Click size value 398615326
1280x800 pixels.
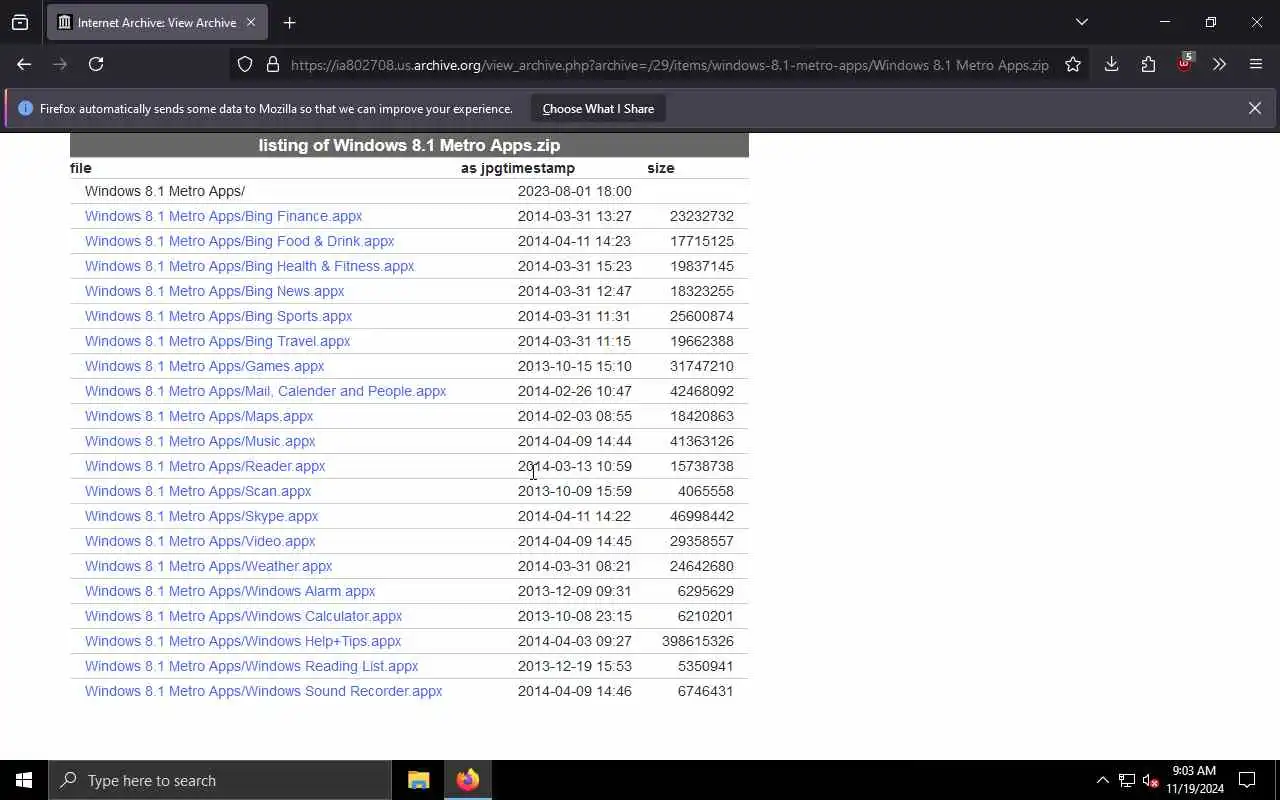(697, 641)
